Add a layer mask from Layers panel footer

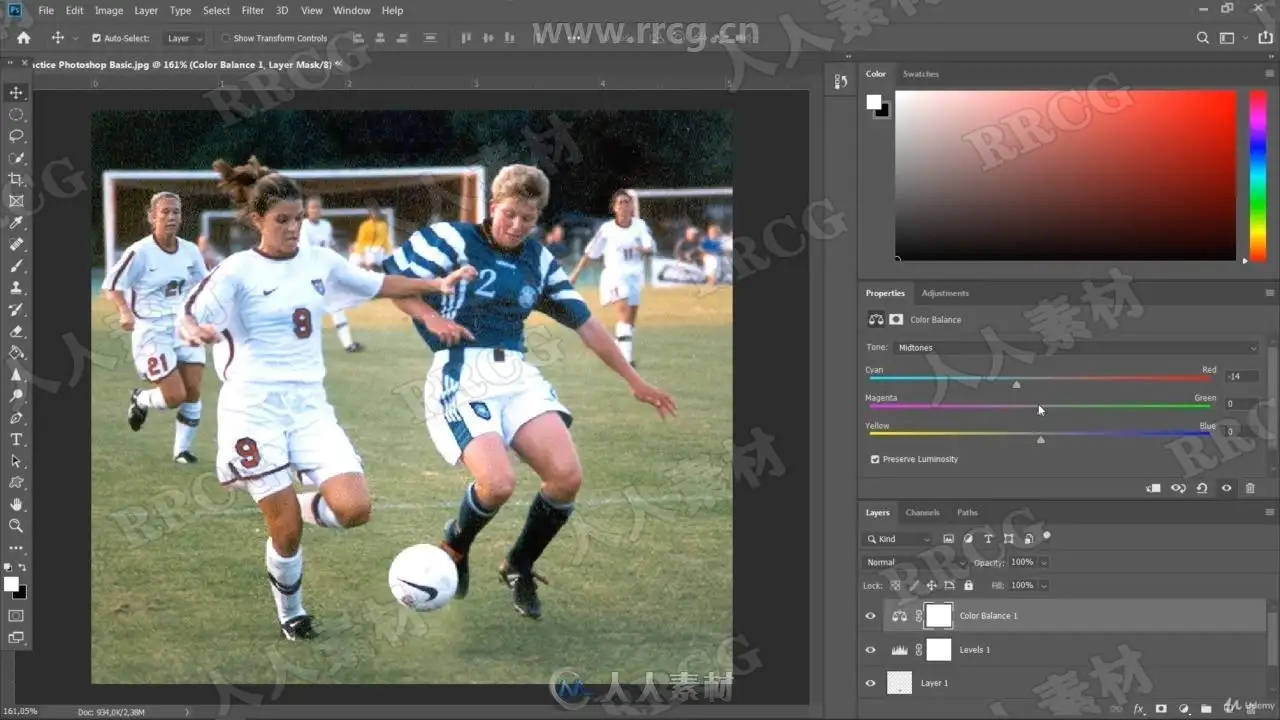coord(1161,709)
